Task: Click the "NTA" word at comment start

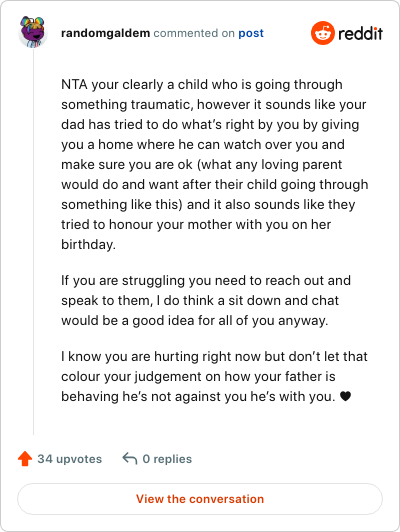Action: (74, 84)
